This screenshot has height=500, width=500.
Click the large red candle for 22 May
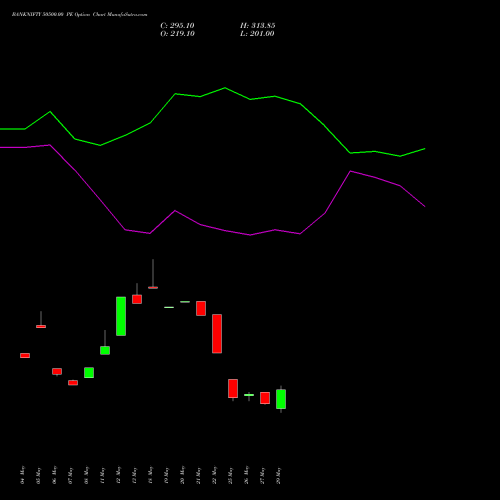click(x=217, y=334)
